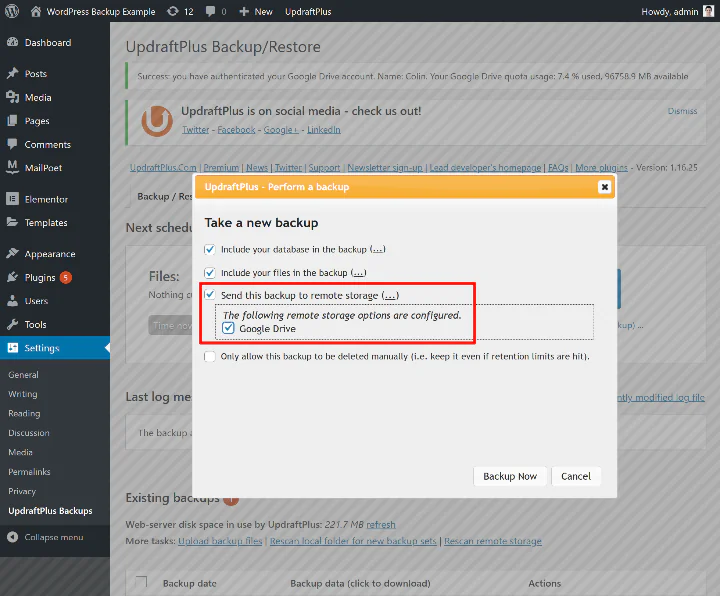Open General settings submenu item

click(x=23, y=375)
